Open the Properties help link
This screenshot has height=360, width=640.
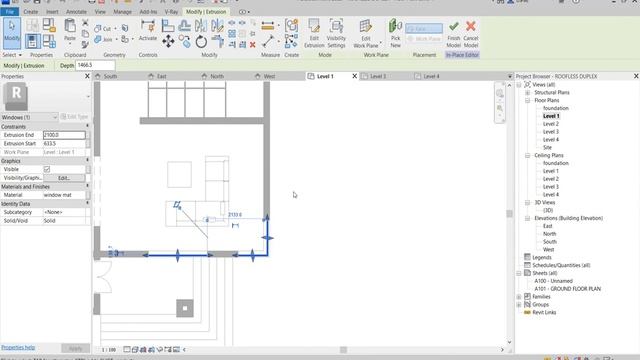18,348
